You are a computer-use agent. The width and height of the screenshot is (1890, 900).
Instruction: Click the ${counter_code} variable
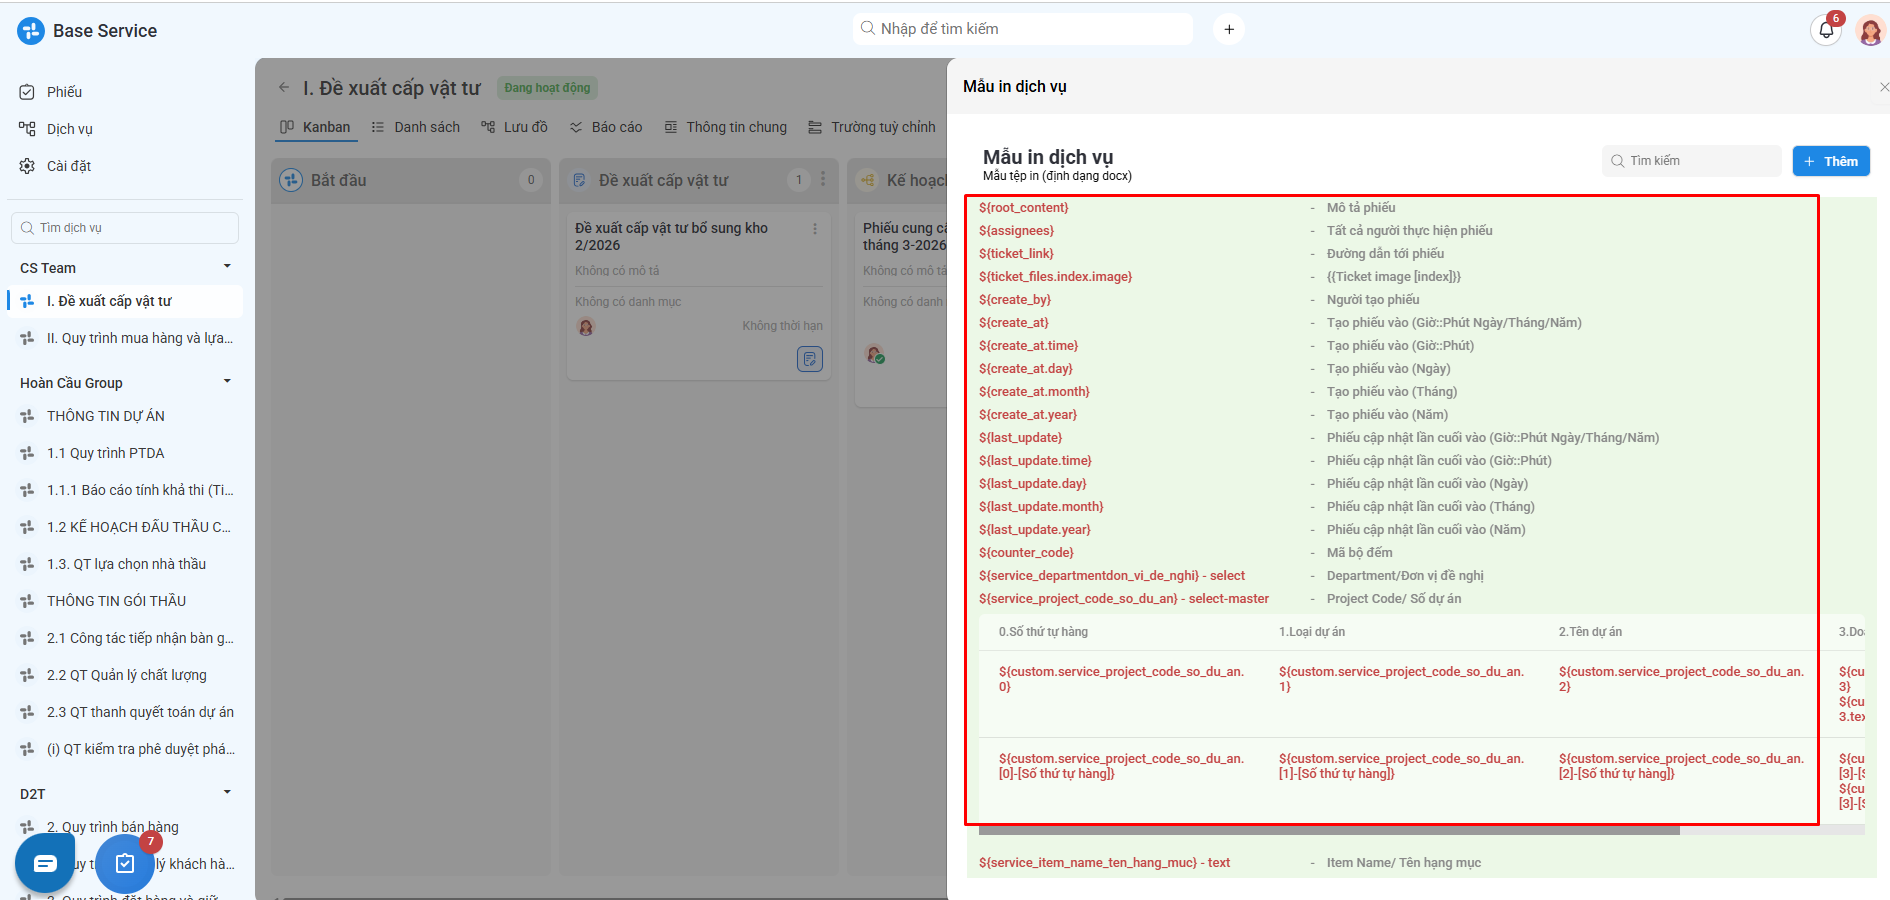click(x=1026, y=553)
